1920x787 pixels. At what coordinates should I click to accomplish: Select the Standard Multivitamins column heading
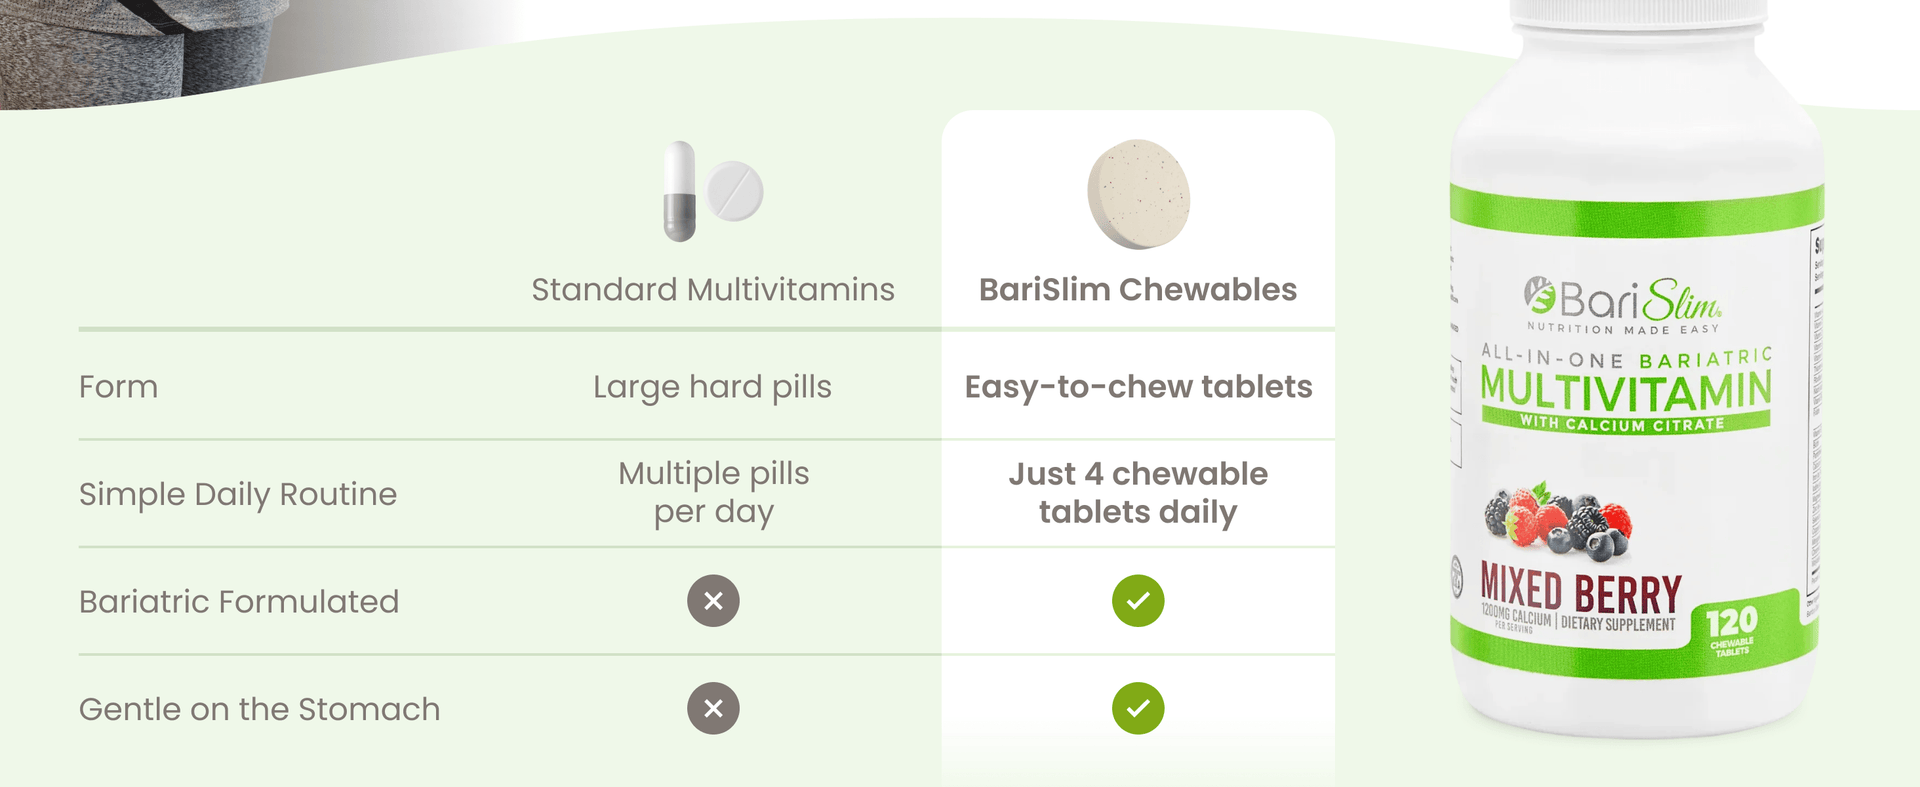pos(713,290)
